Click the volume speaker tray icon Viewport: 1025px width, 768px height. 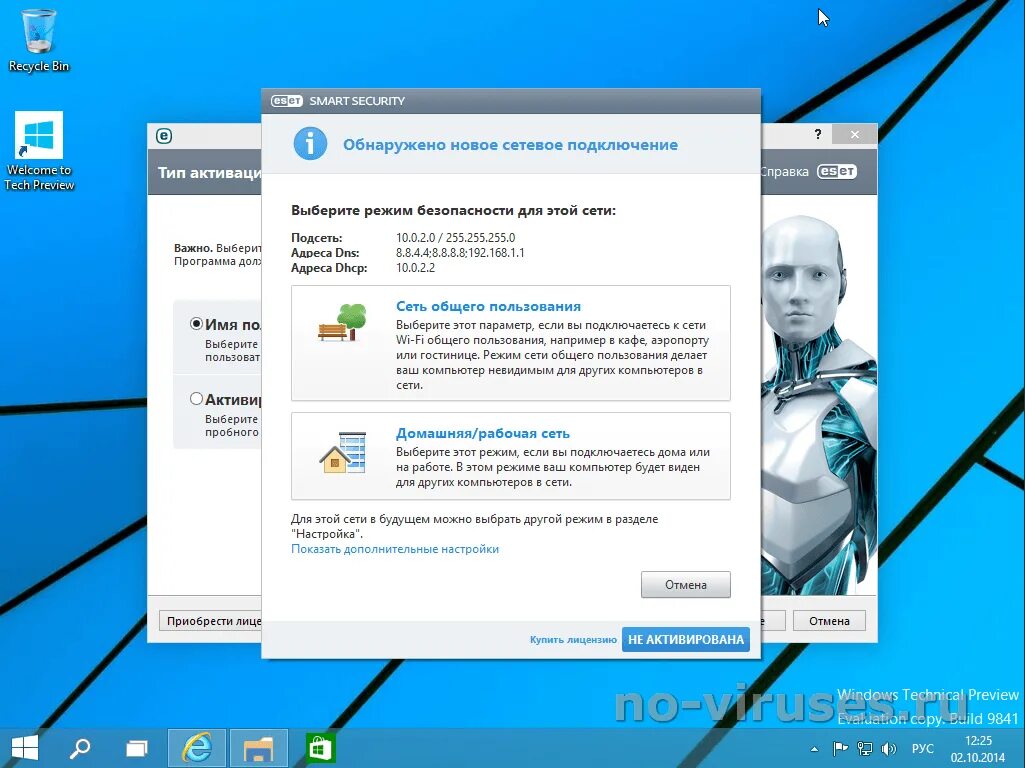point(888,748)
